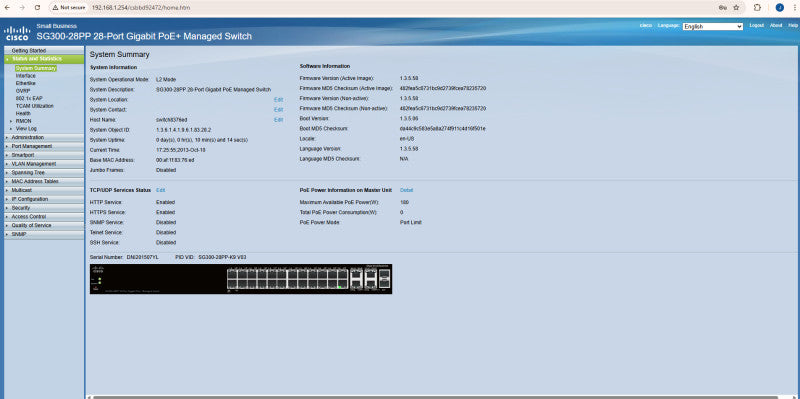Edit the System Location
800x399 pixels.
pos(279,100)
